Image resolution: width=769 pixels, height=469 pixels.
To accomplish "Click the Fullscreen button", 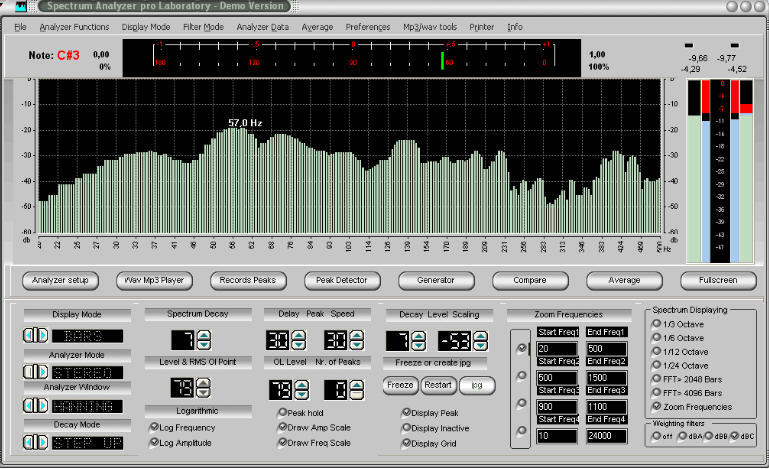I will point(718,281).
